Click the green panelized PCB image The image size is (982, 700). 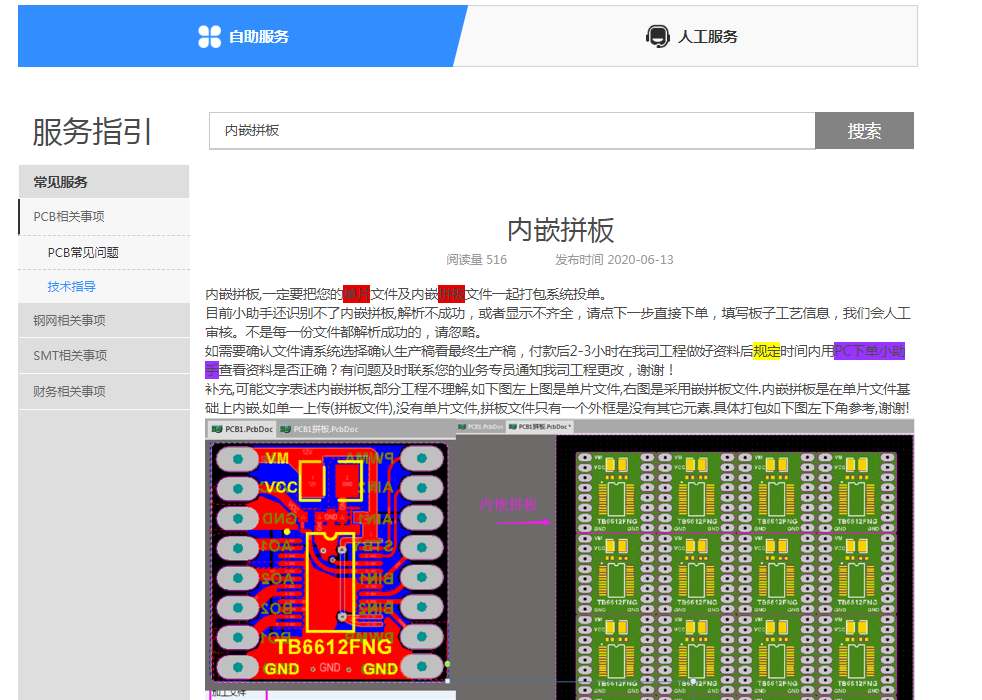coord(736,570)
